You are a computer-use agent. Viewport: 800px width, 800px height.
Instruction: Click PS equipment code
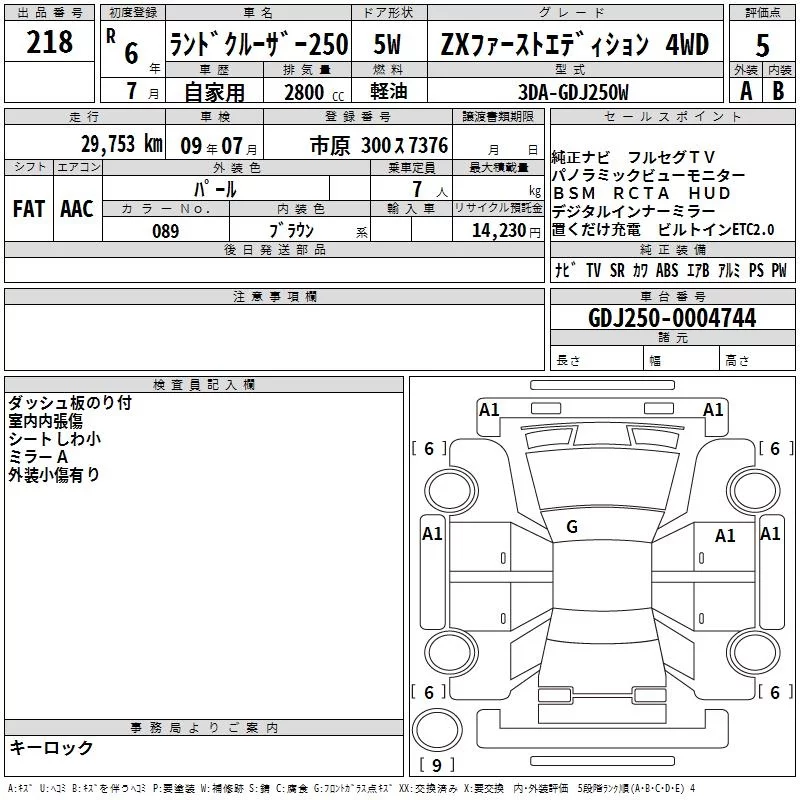(x=757, y=270)
